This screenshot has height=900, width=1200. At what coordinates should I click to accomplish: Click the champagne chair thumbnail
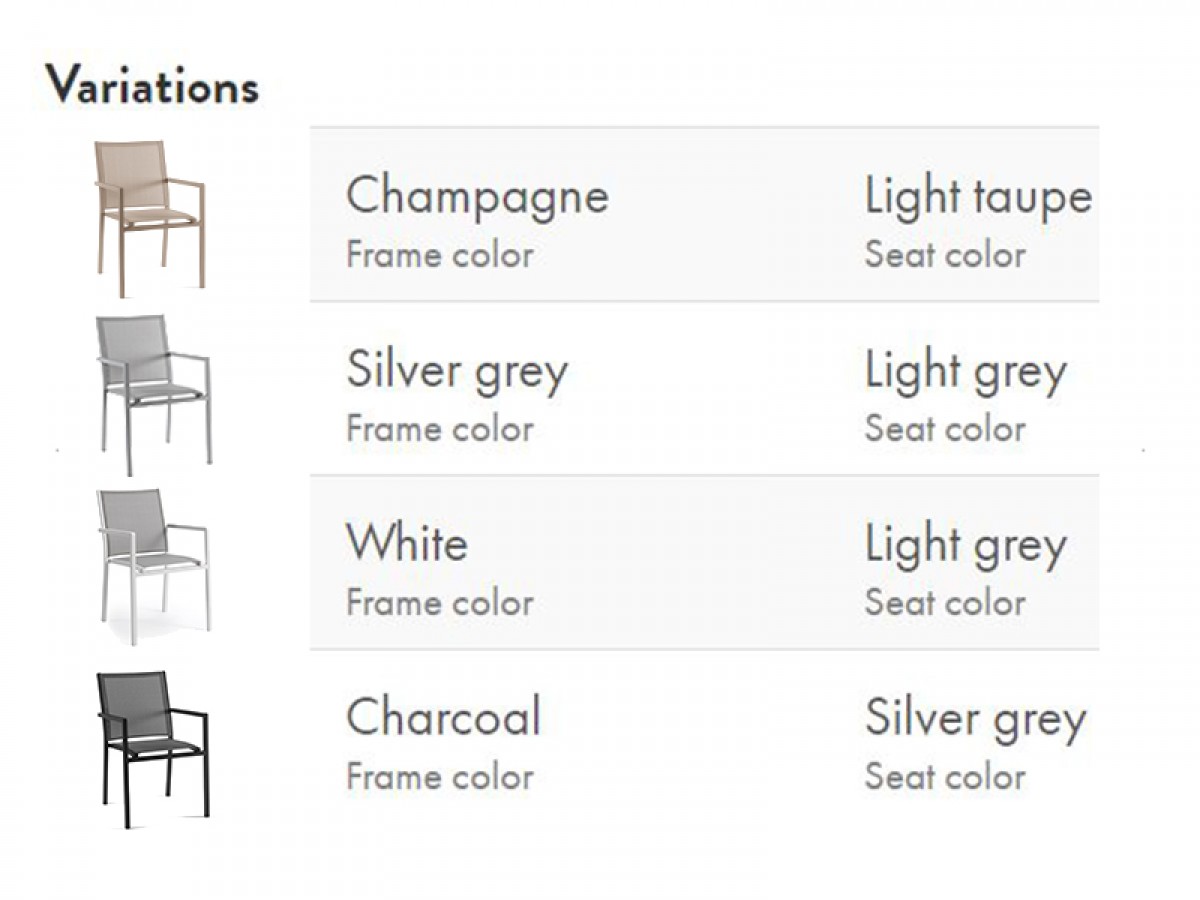click(x=149, y=218)
